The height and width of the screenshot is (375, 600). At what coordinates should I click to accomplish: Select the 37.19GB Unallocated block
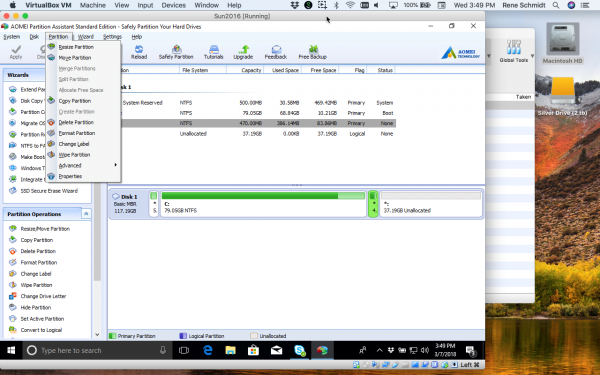click(431, 204)
